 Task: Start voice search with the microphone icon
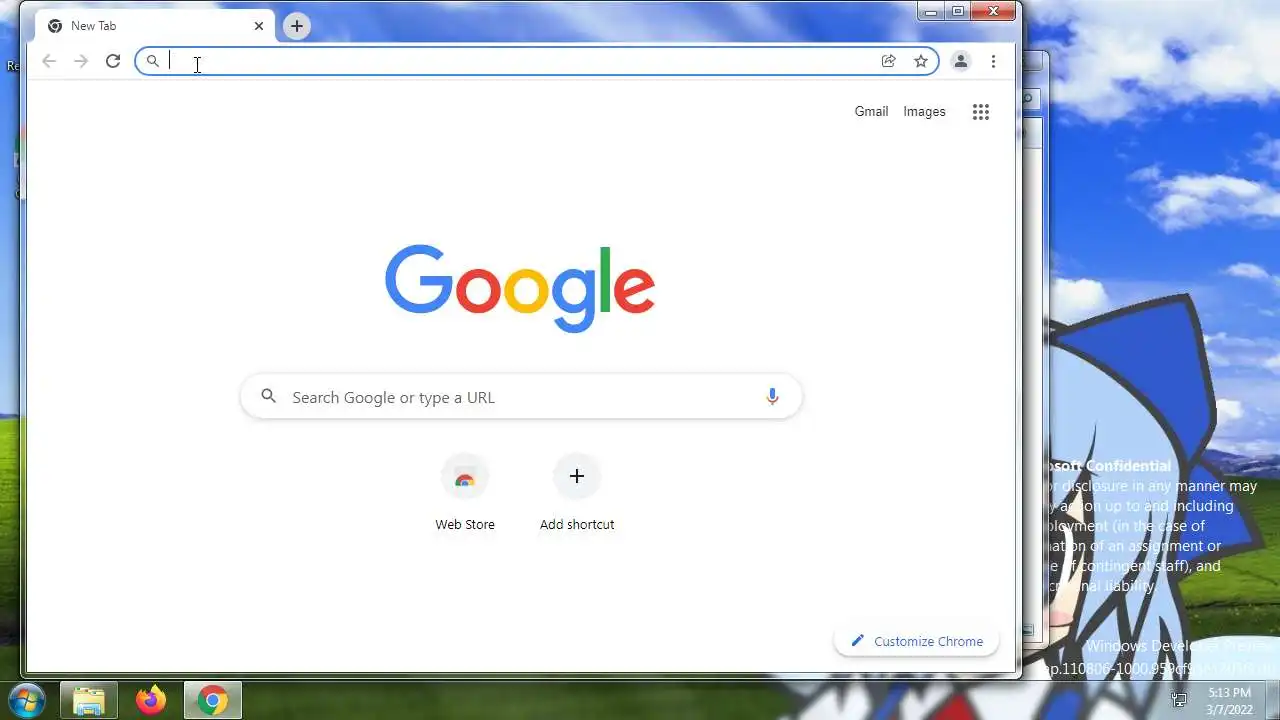coord(772,397)
